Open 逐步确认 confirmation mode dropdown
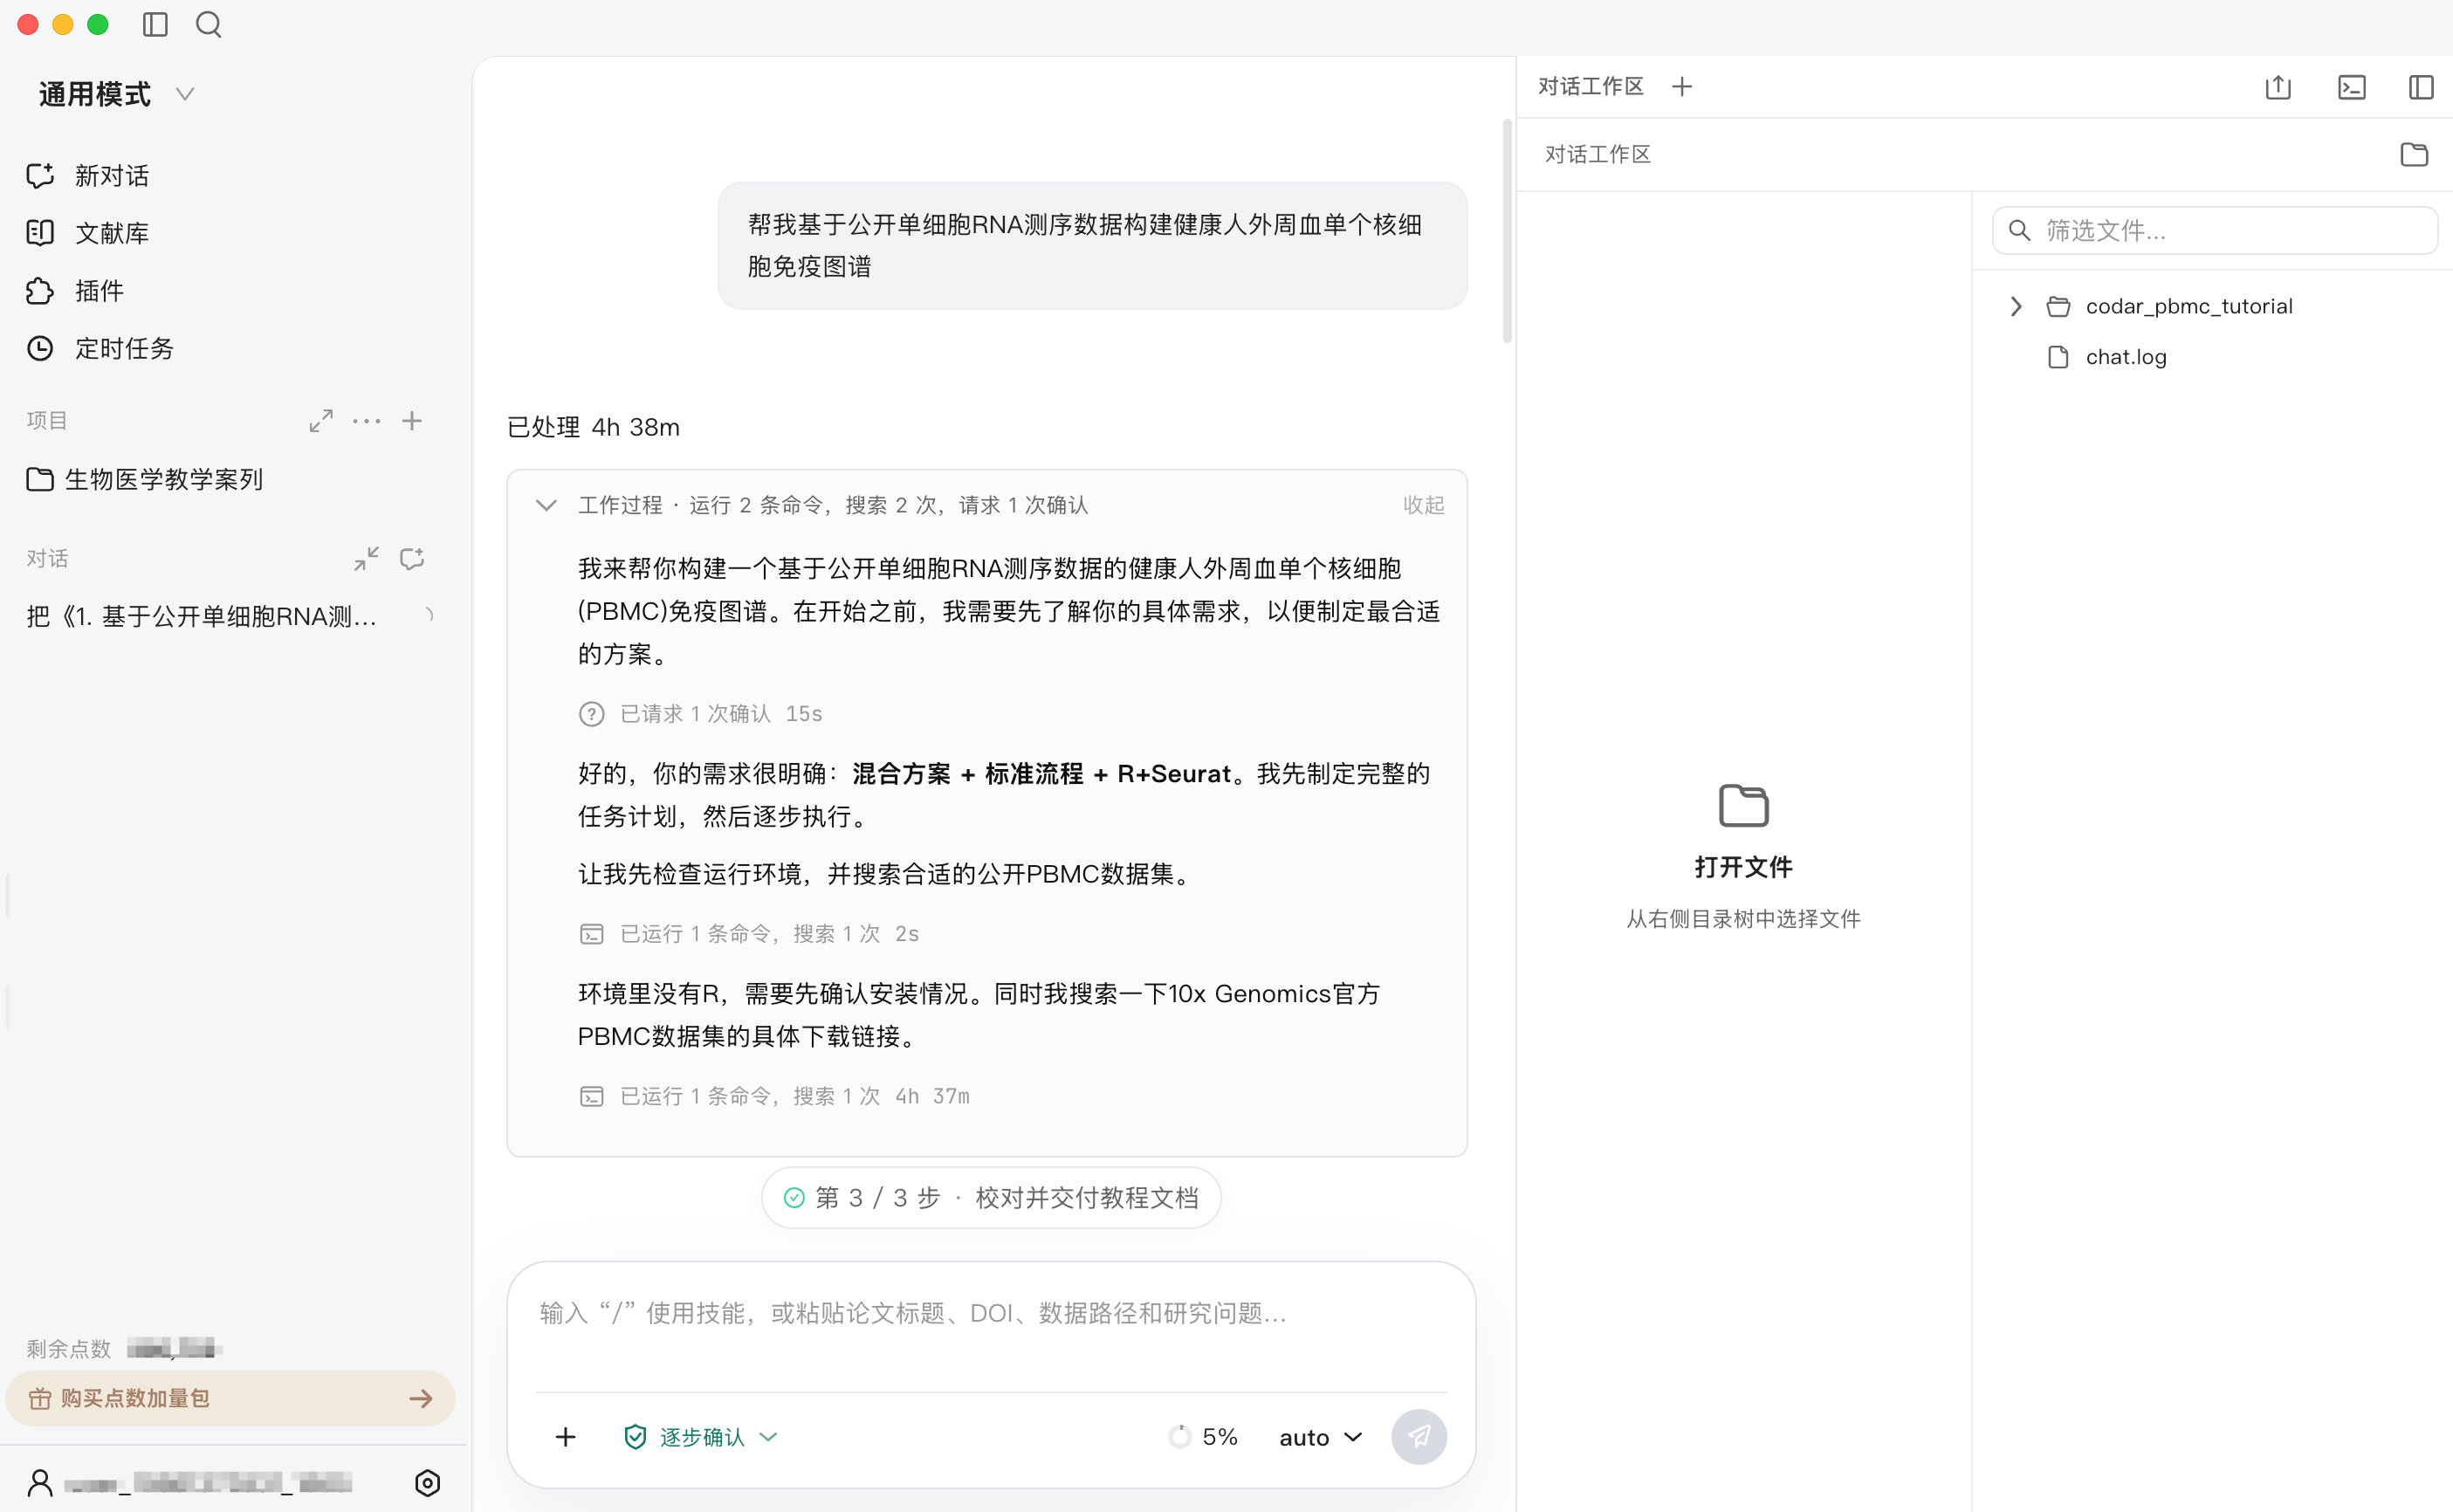2453x1512 pixels. pyautogui.click(x=700, y=1437)
